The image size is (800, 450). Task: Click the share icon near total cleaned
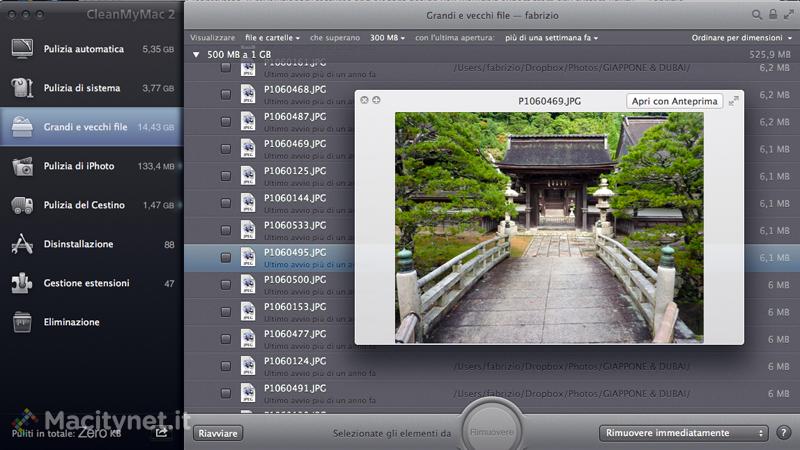click(x=161, y=432)
